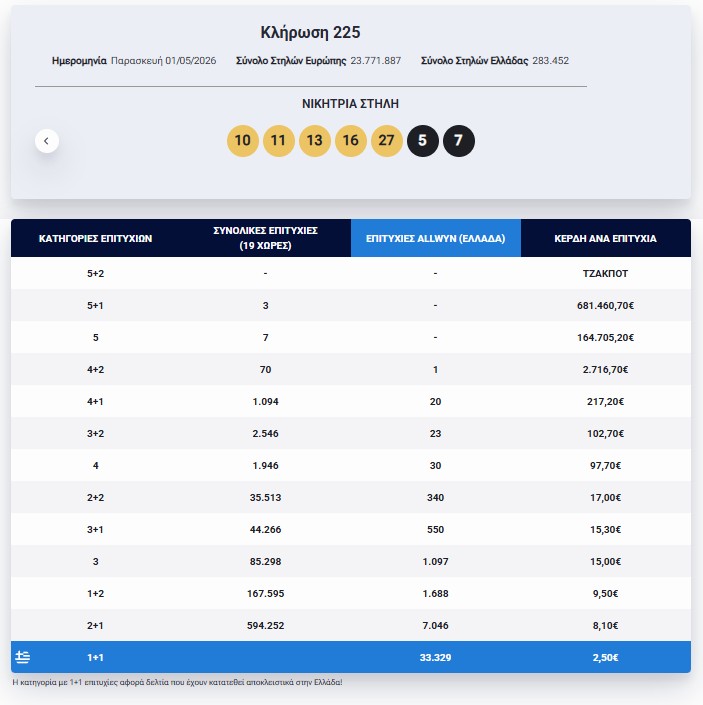
Task: Click the total wins value 167.595
Action: click(265, 593)
